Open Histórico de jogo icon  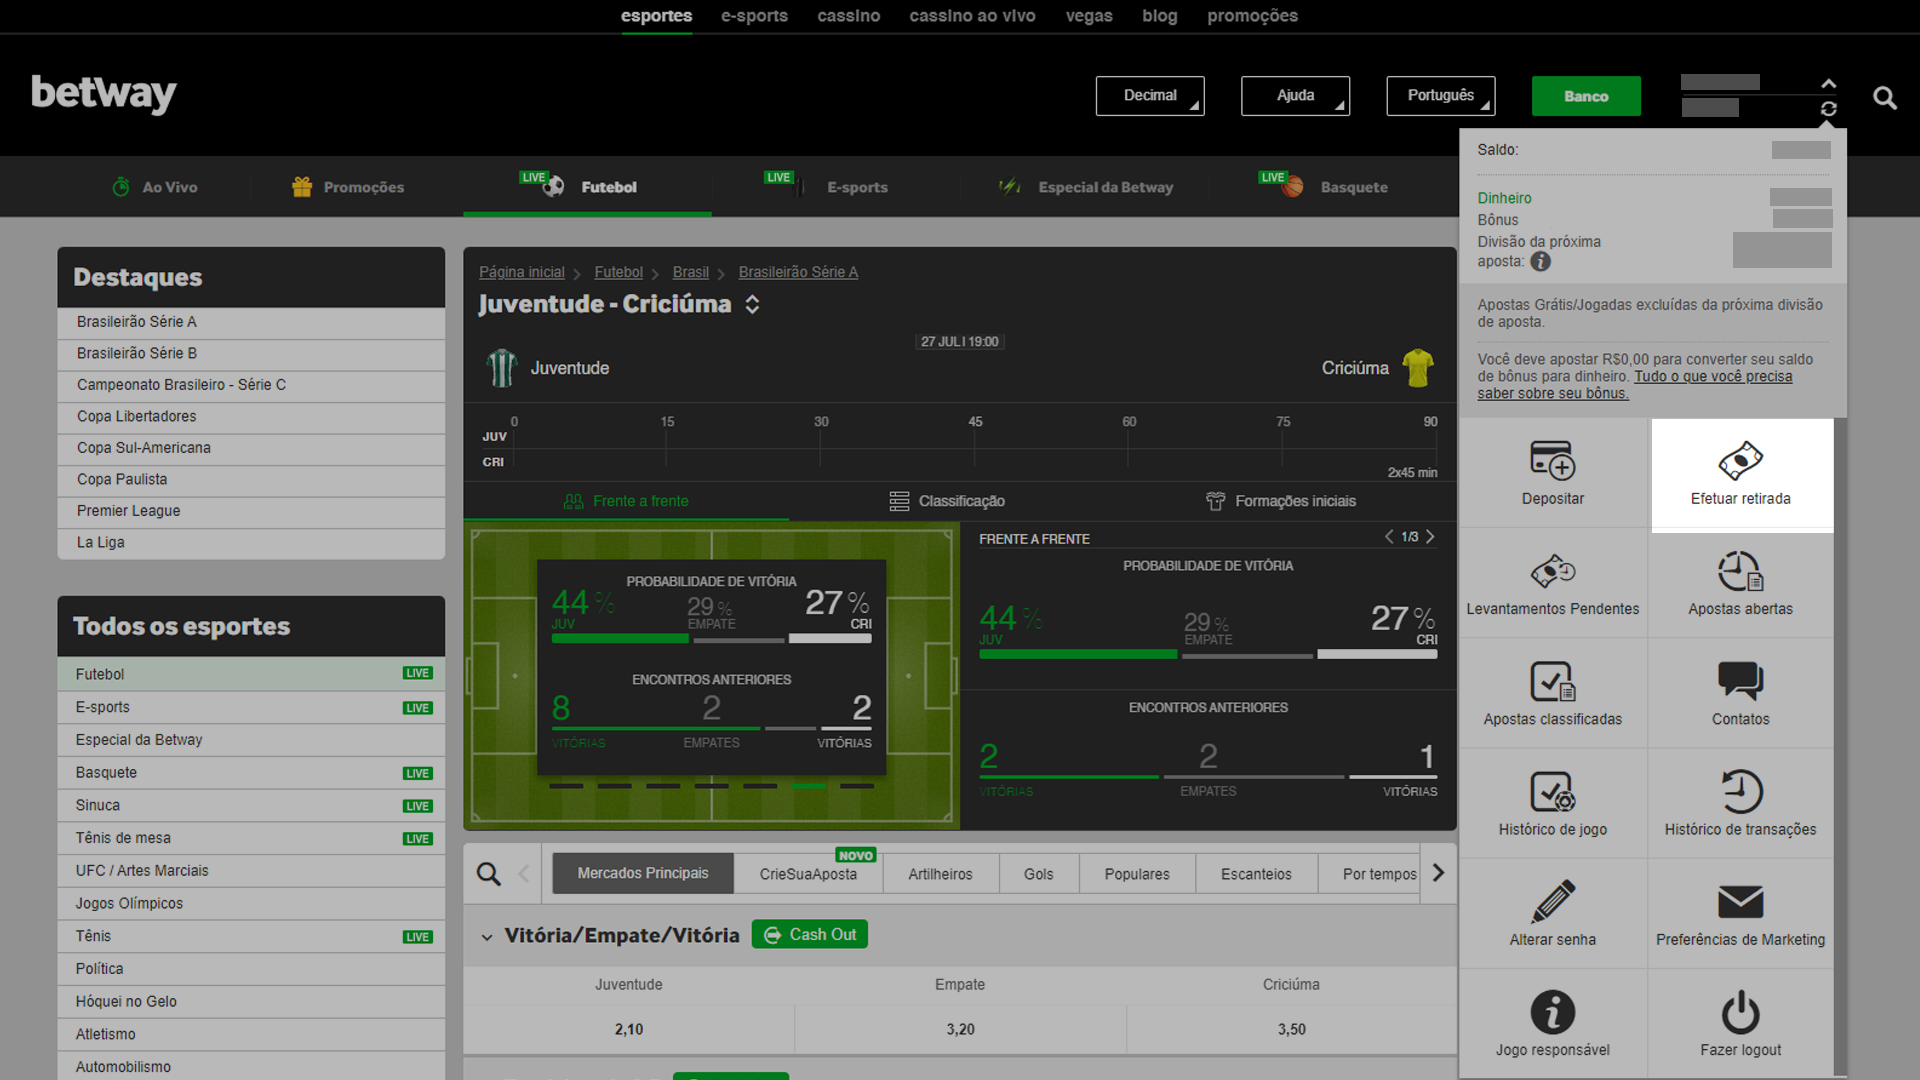point(1552,792)
